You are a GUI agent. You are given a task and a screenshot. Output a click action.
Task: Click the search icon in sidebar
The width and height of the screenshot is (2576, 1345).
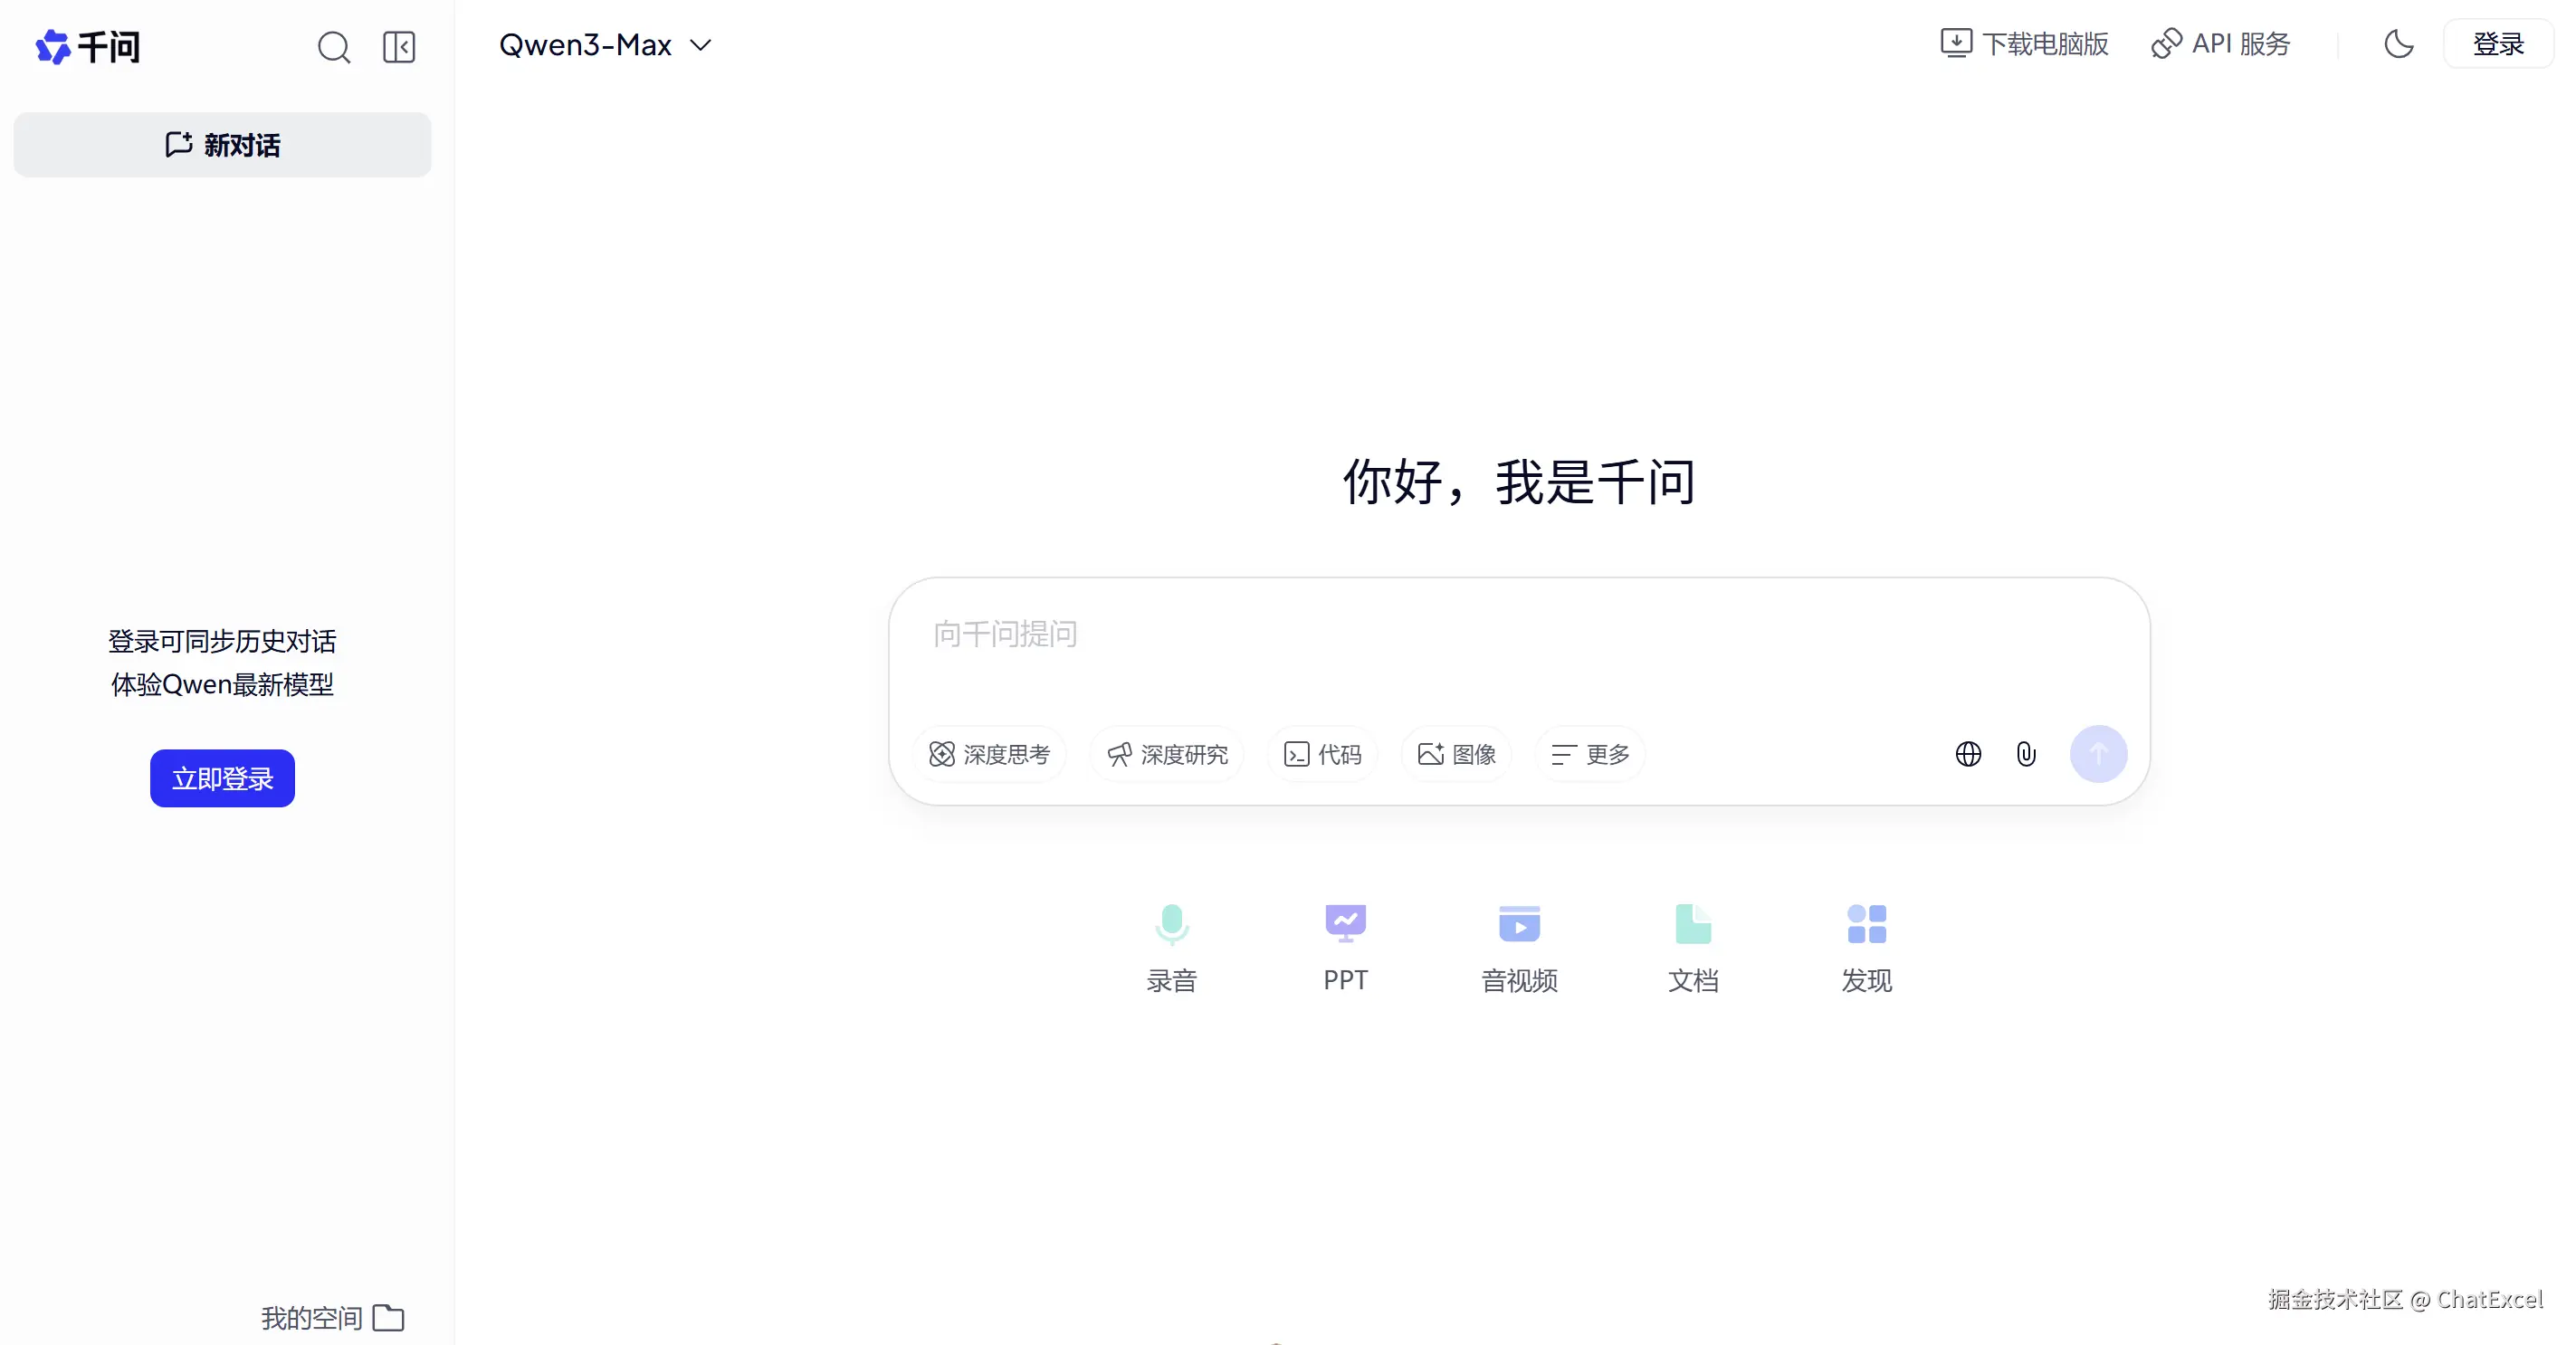click(334, 46)
